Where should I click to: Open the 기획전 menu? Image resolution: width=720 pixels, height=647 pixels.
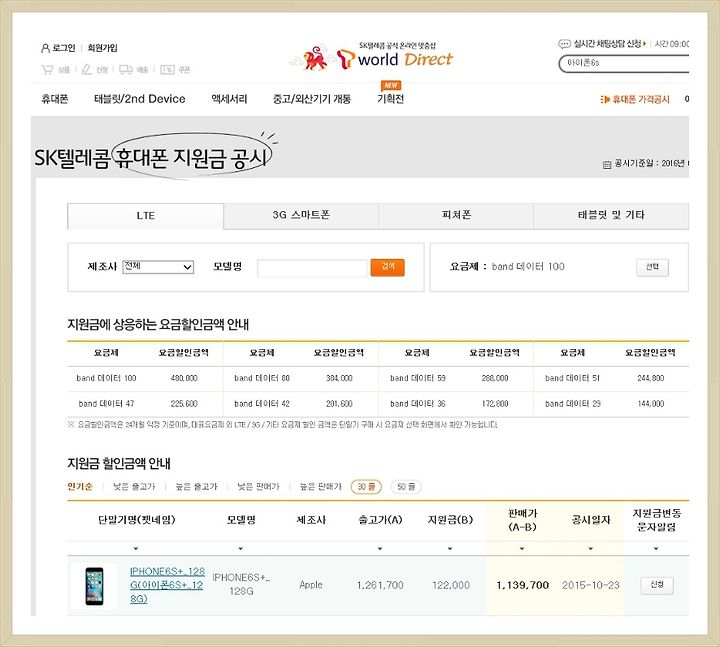[x=390, y=99]
